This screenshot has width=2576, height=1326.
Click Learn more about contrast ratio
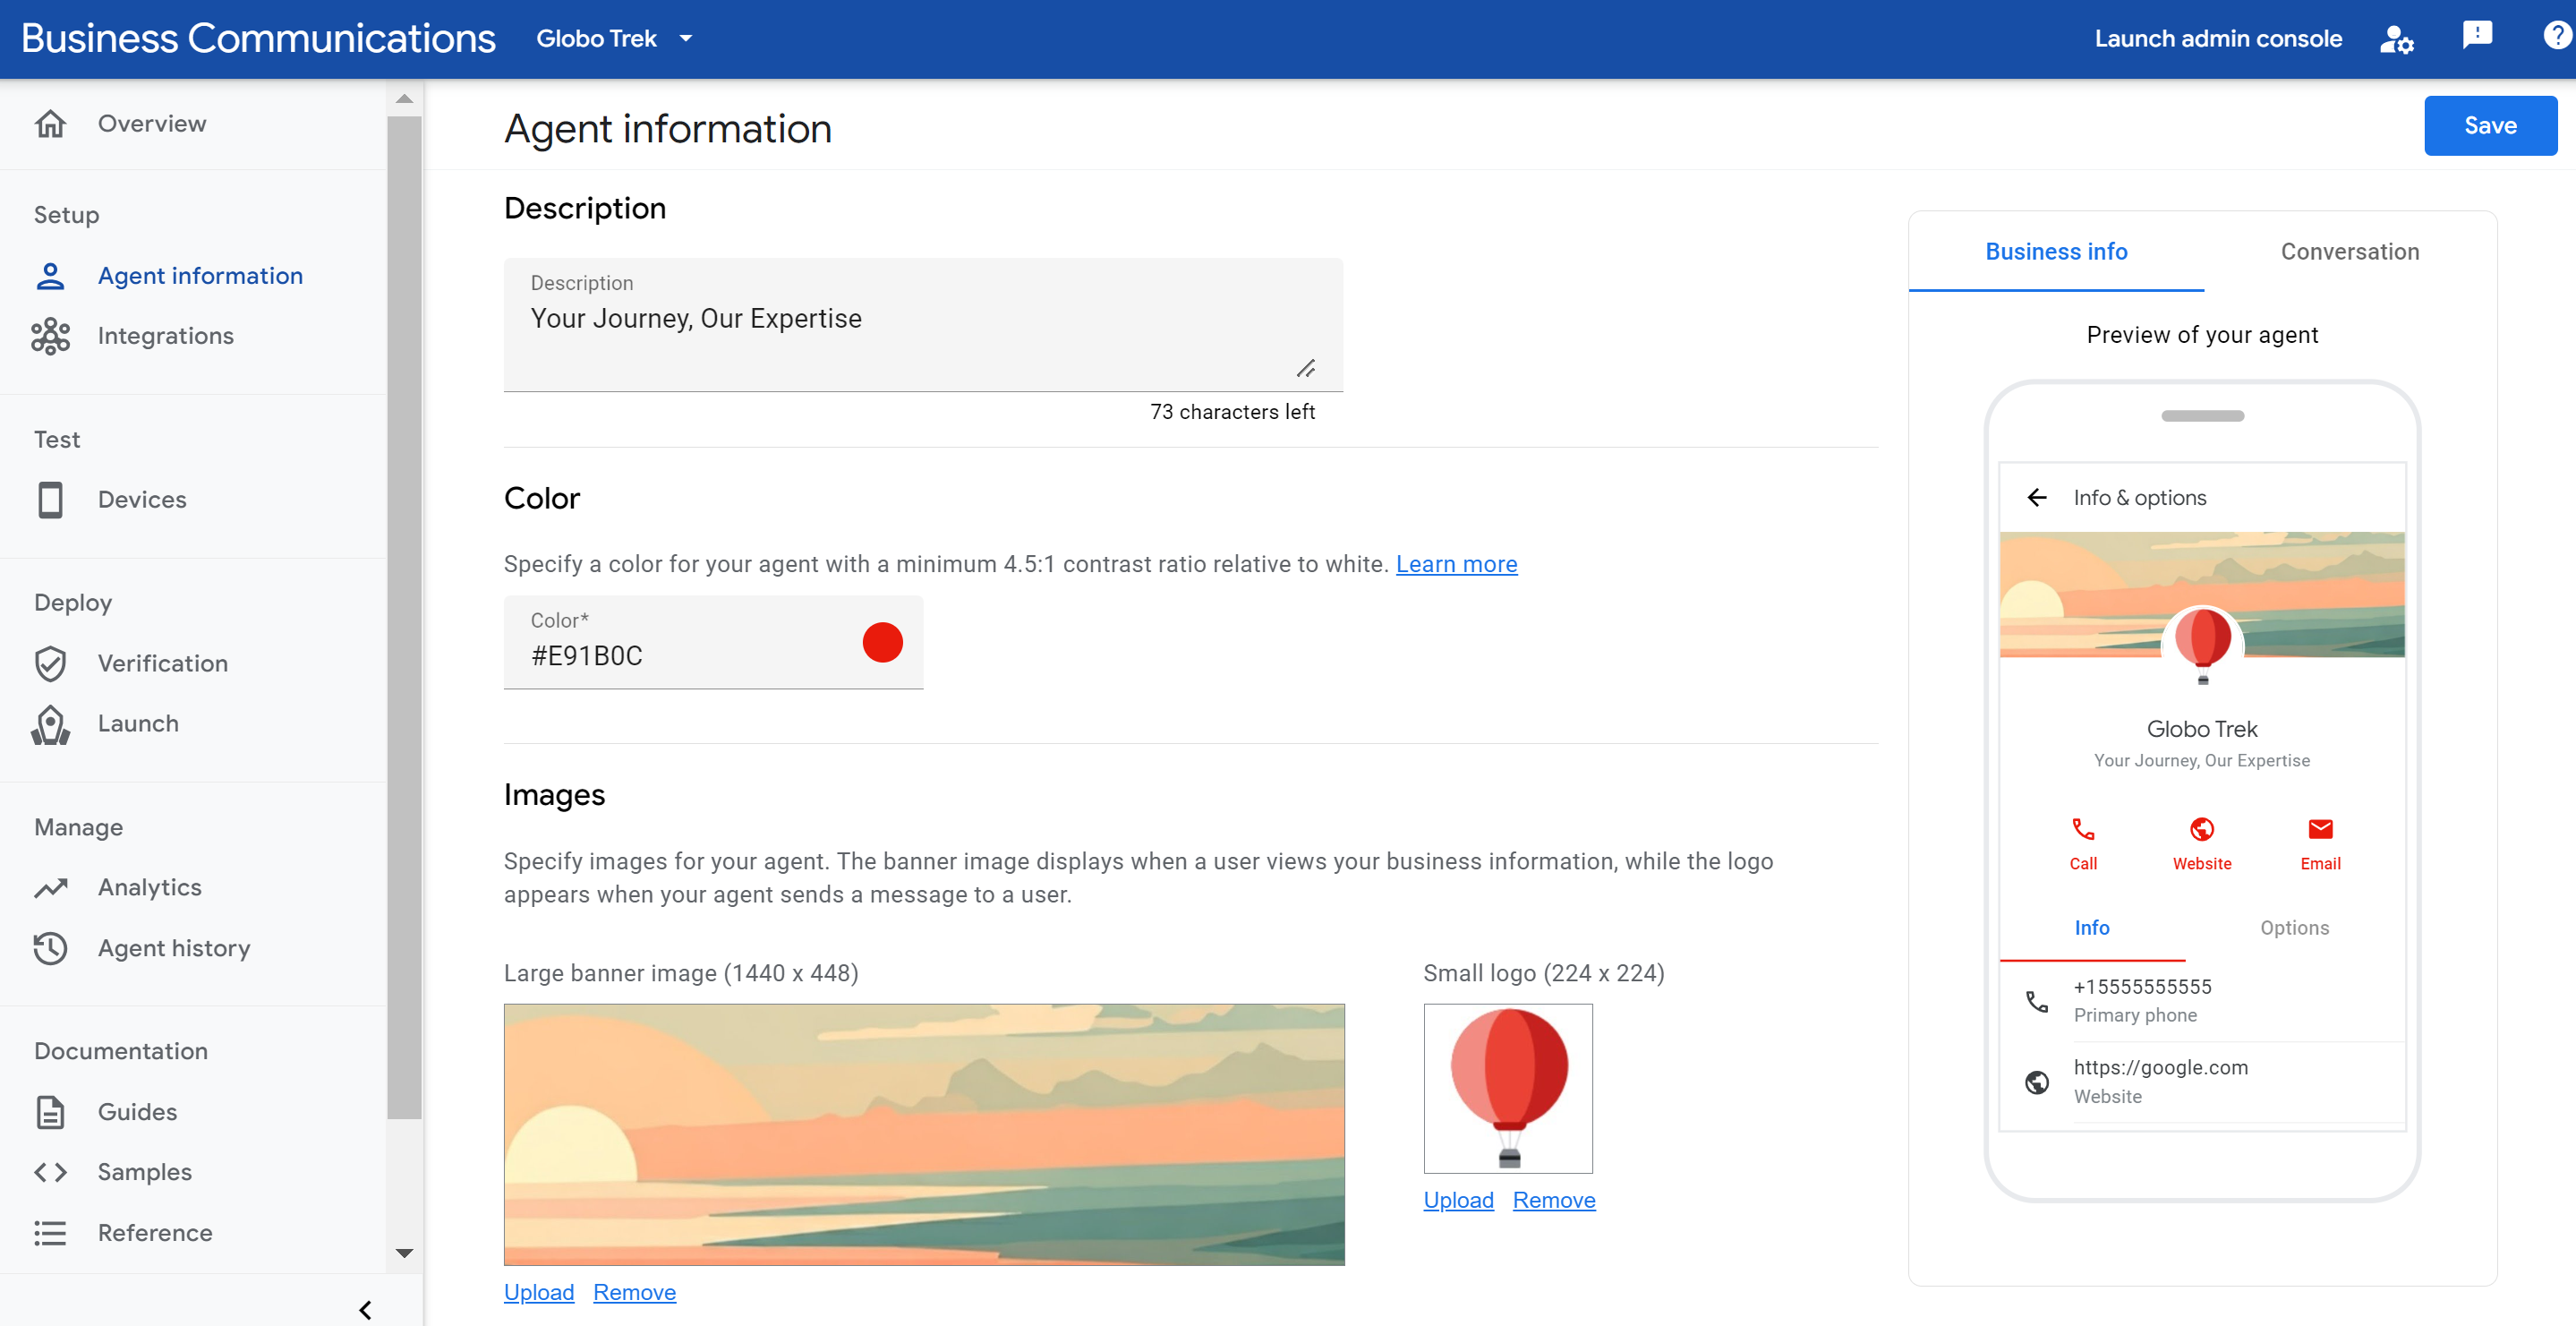1455,563
